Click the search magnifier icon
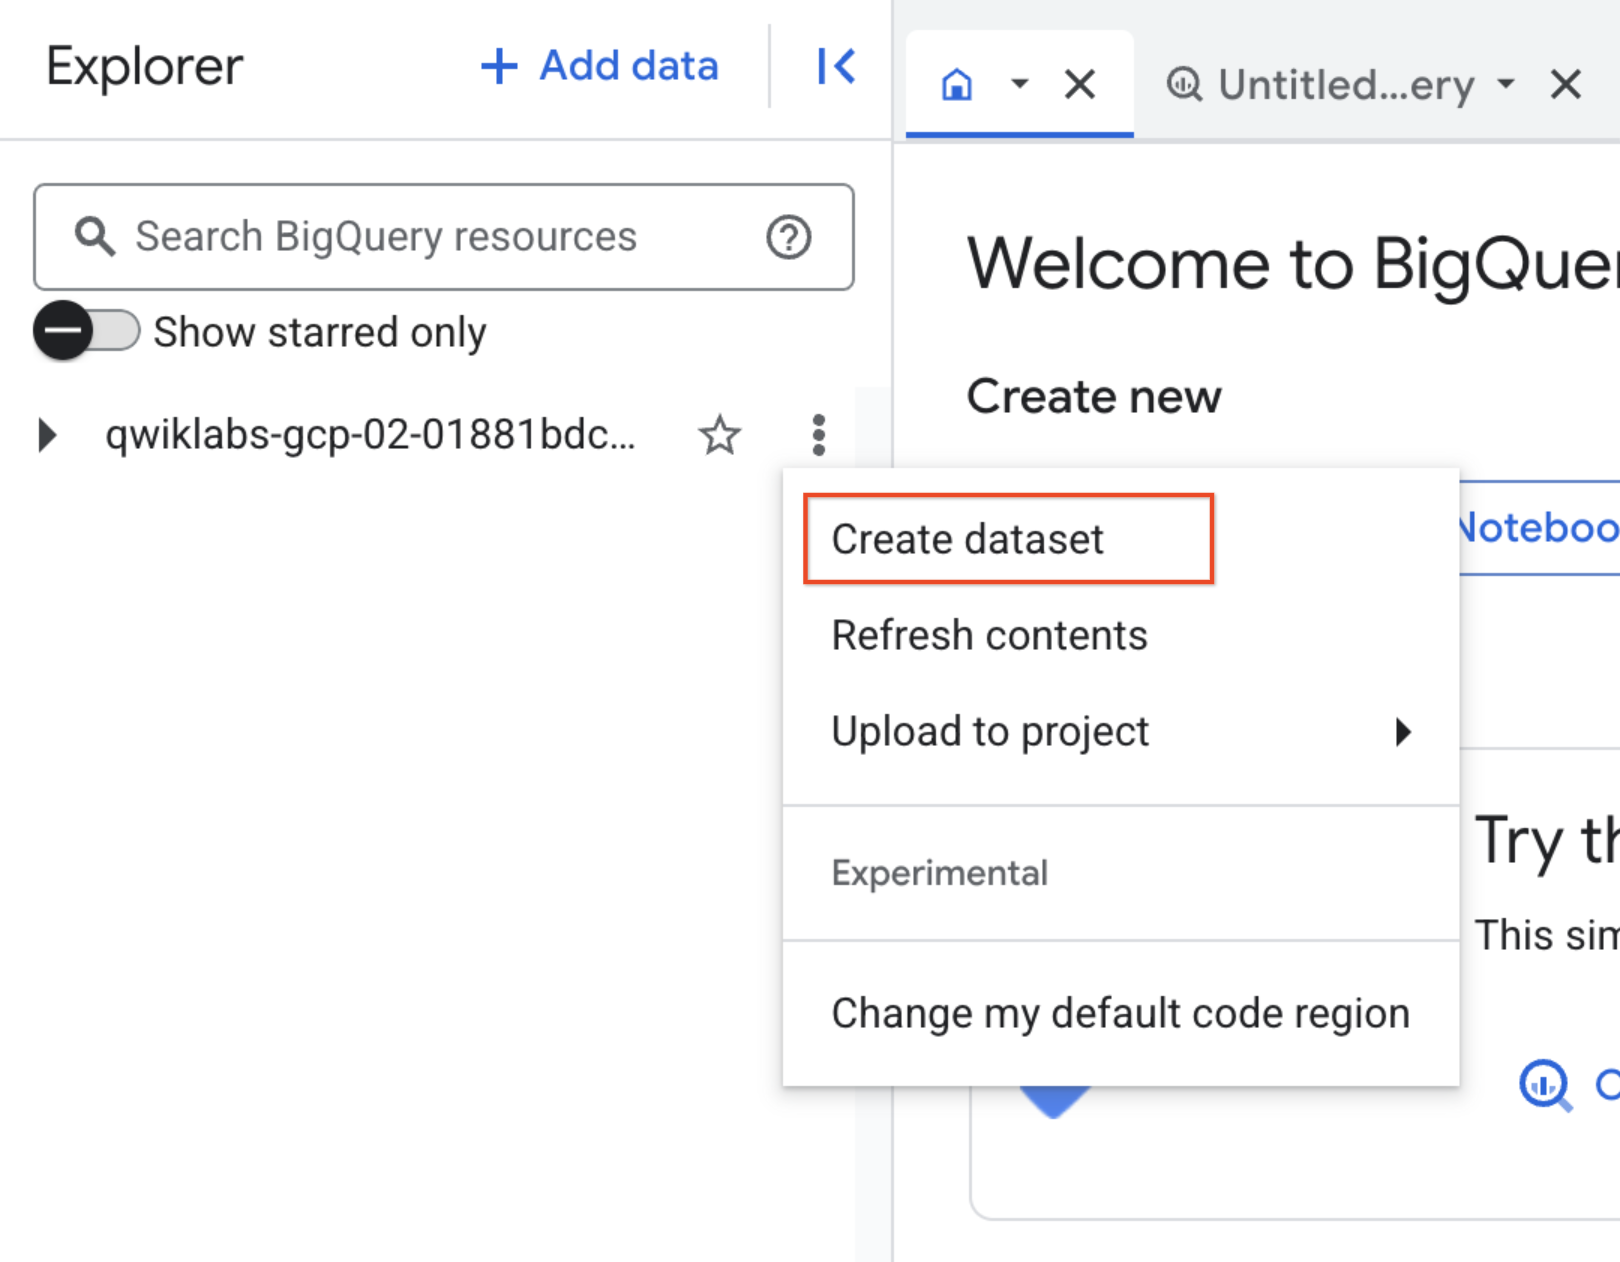 pos(95,237)
